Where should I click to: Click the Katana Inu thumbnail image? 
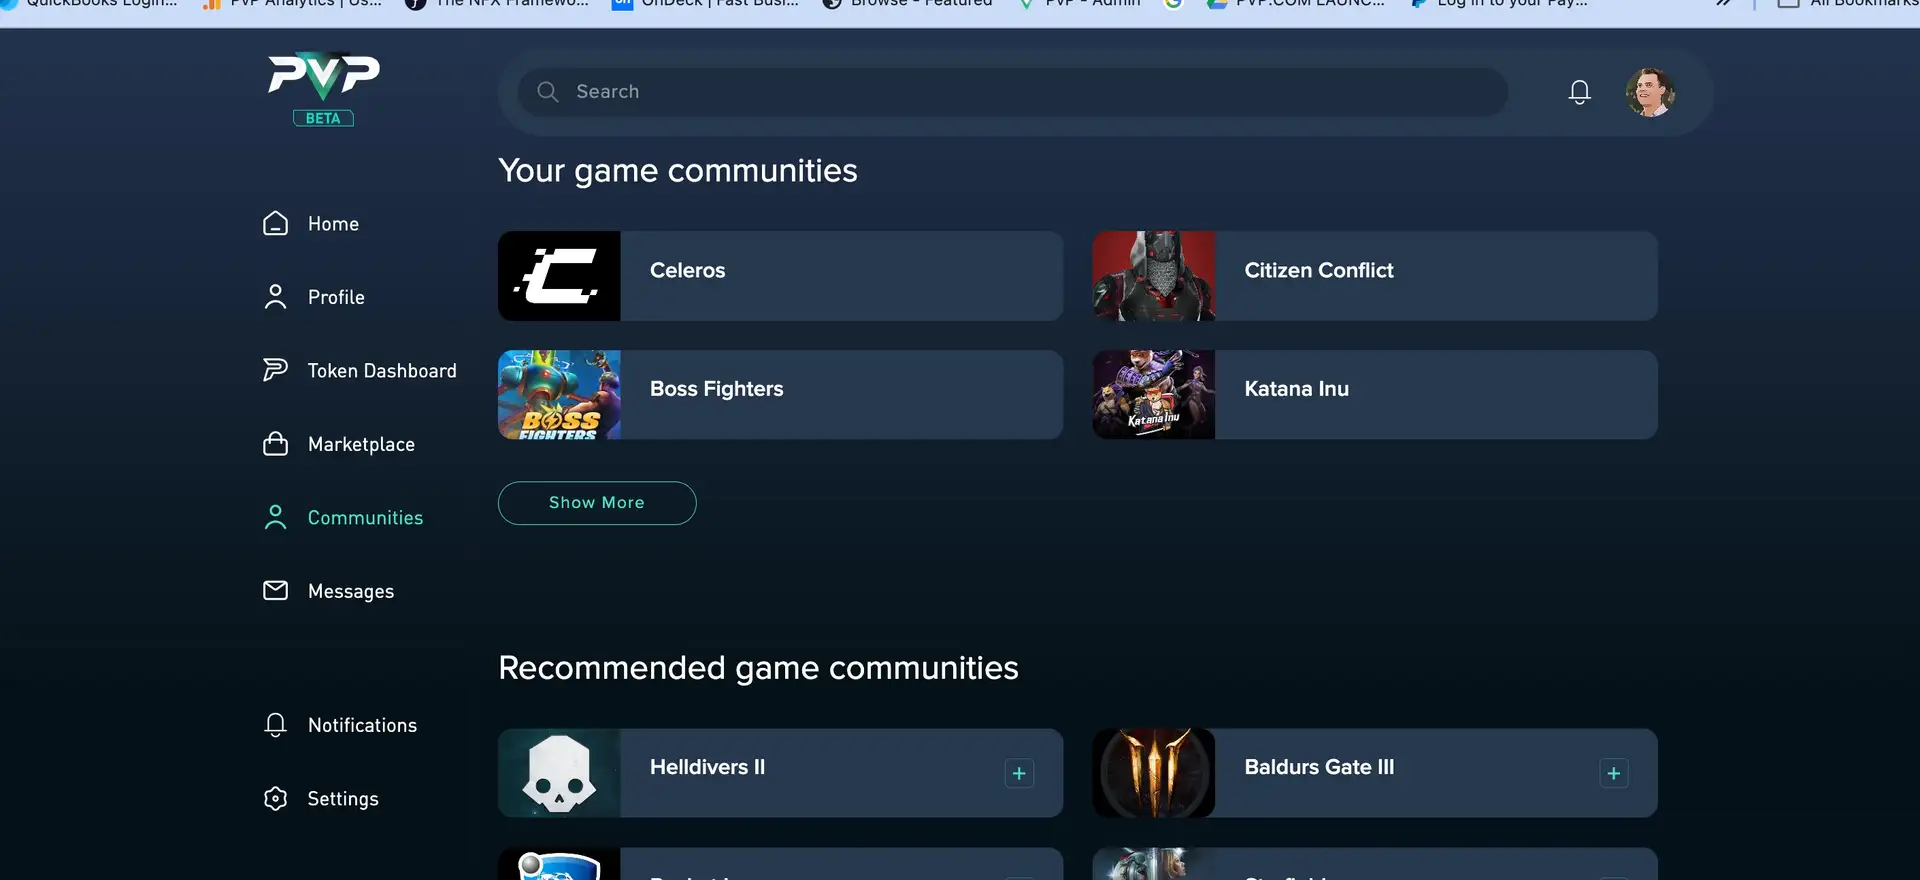tap(1153, 394)
